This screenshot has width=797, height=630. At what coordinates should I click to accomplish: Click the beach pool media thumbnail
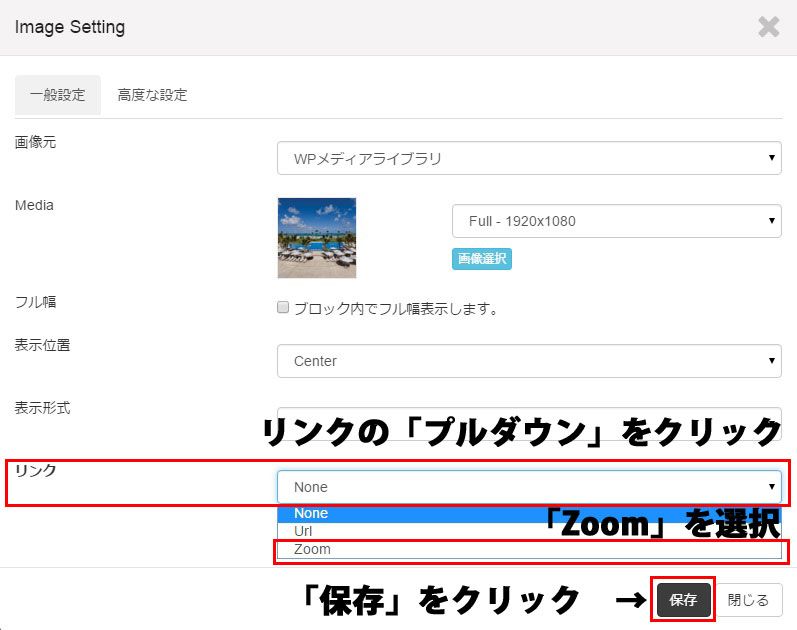click(x=317, y=238)
